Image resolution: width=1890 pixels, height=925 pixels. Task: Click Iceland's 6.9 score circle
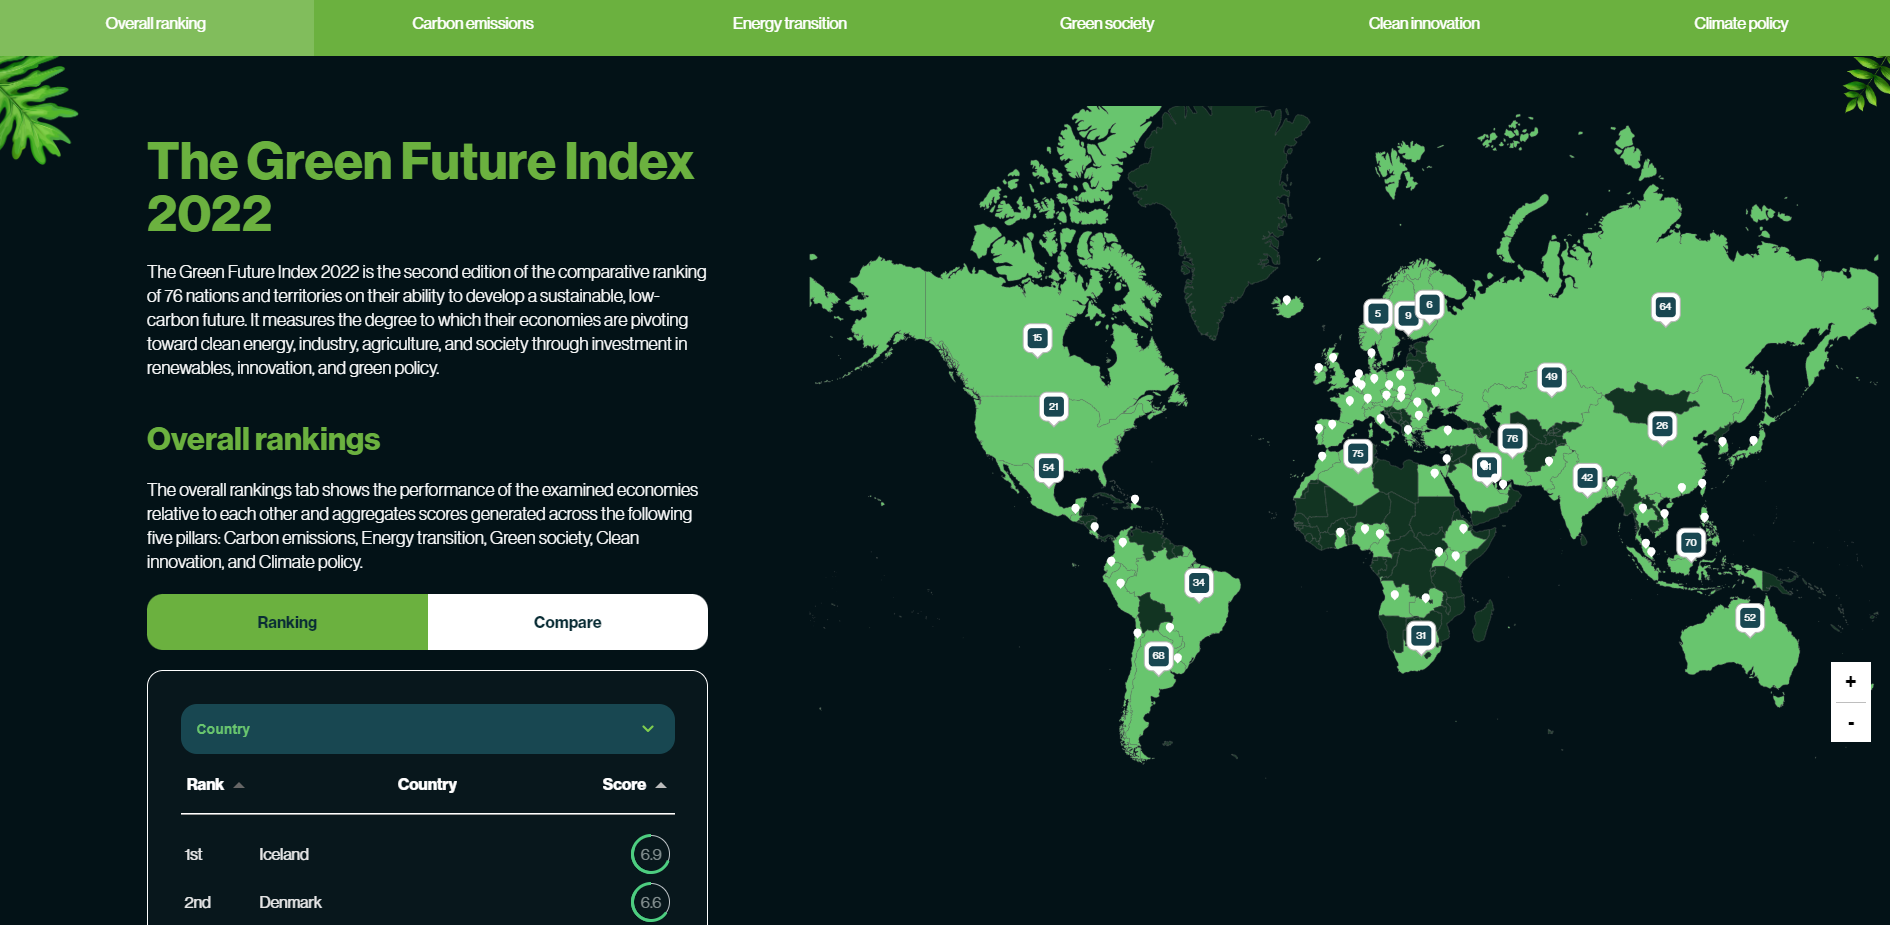(650, 854)
